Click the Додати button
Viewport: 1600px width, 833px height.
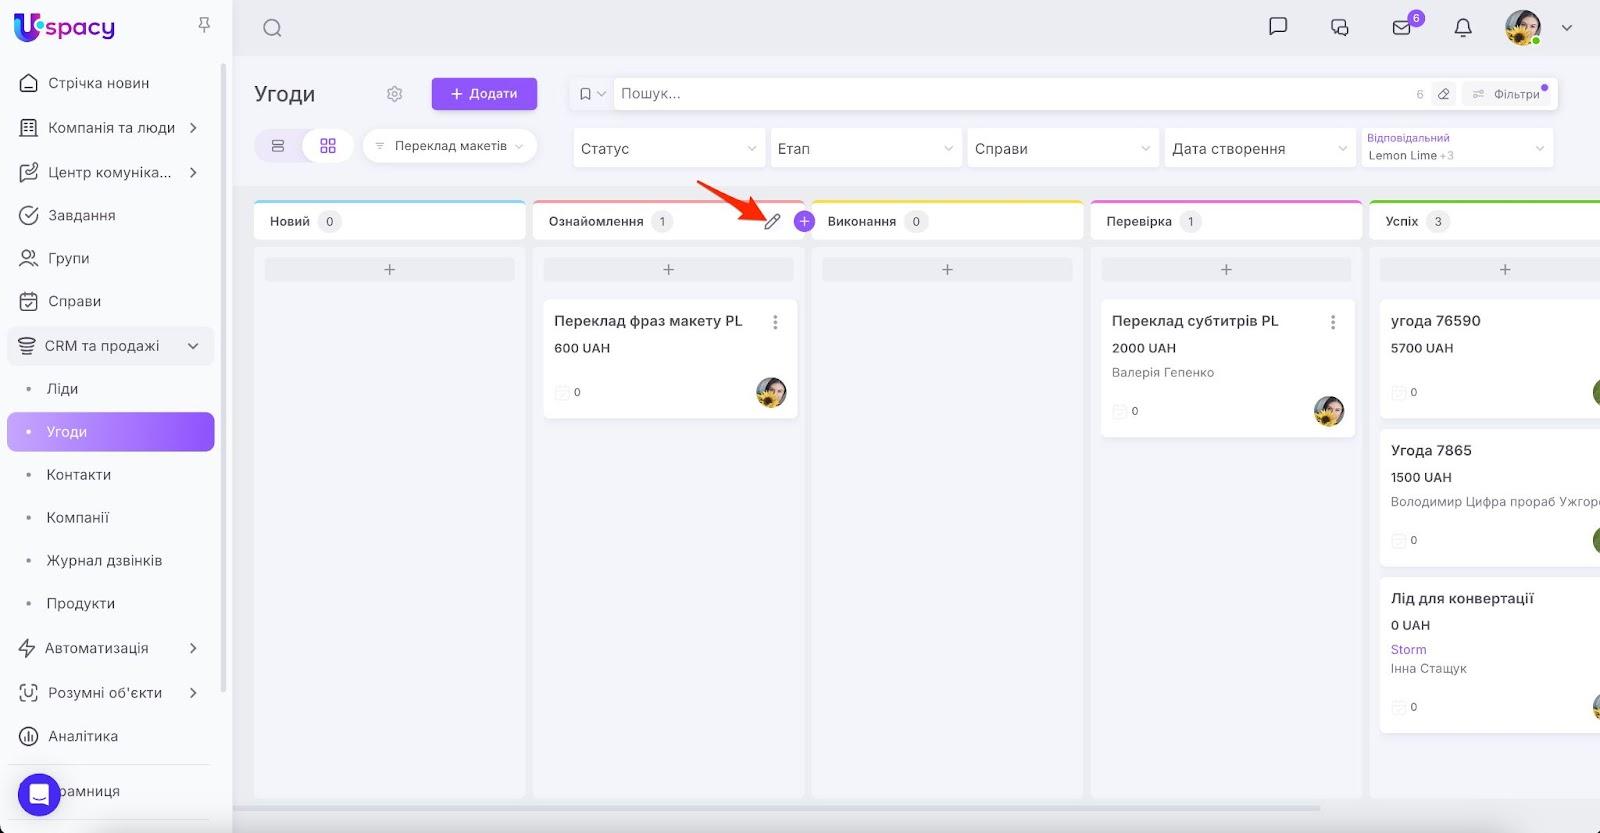tap(484, 94)
